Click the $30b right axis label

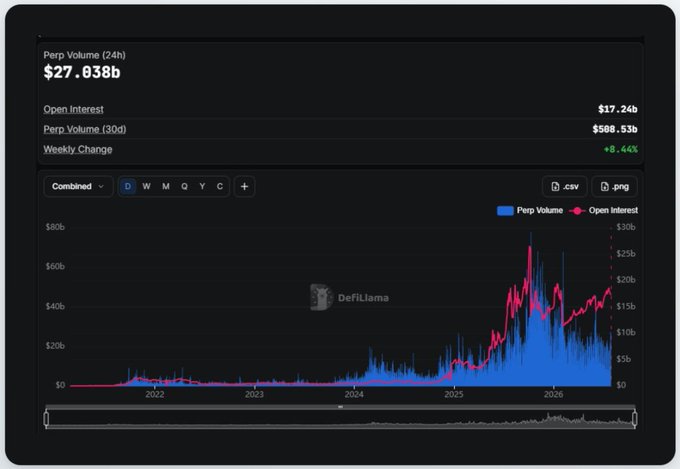626,227
